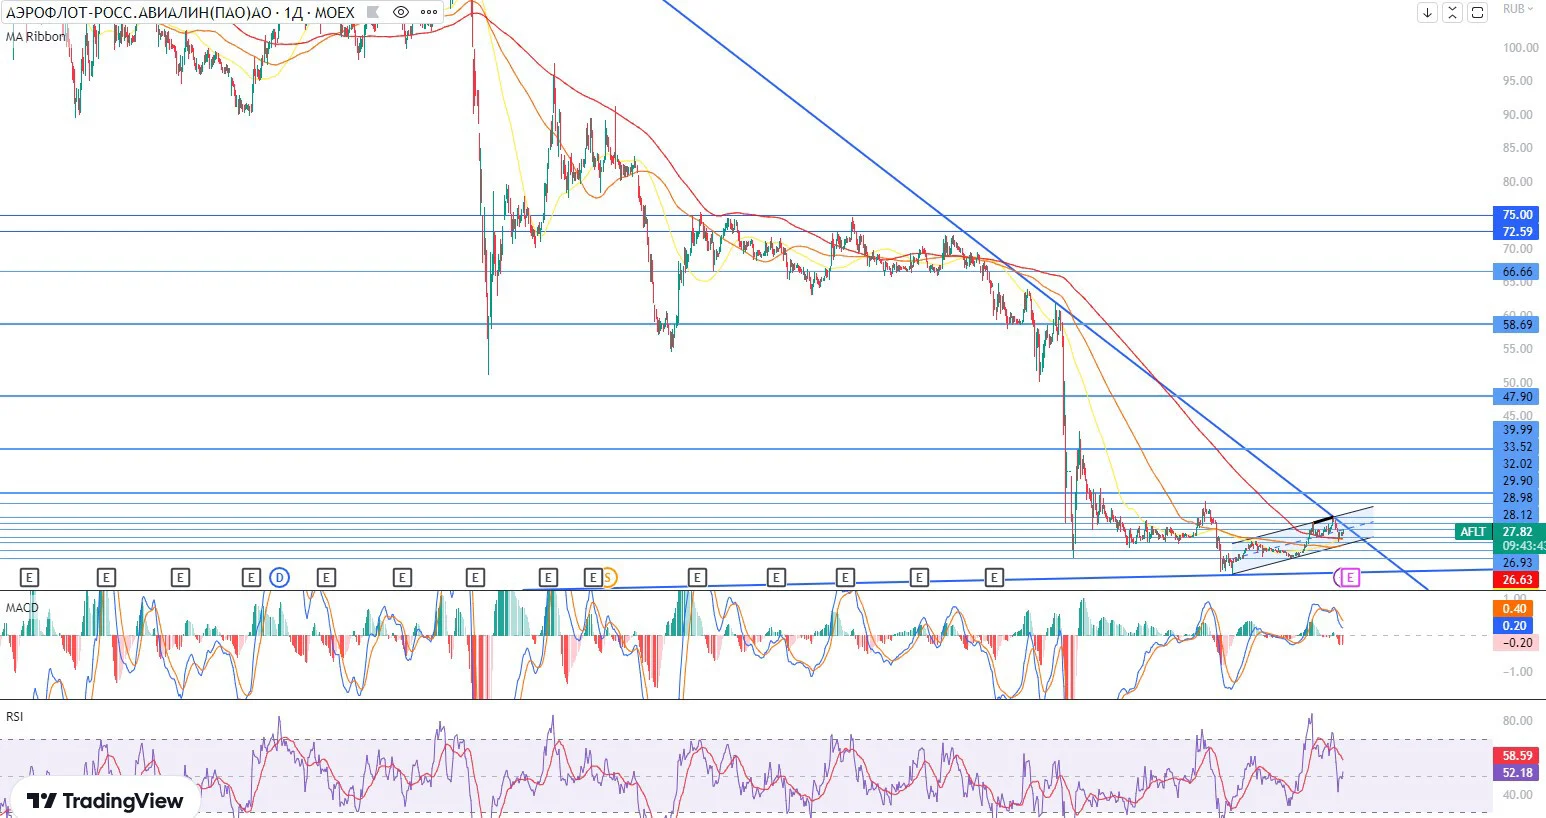Maximize the main chart pane

[1478, 12]
